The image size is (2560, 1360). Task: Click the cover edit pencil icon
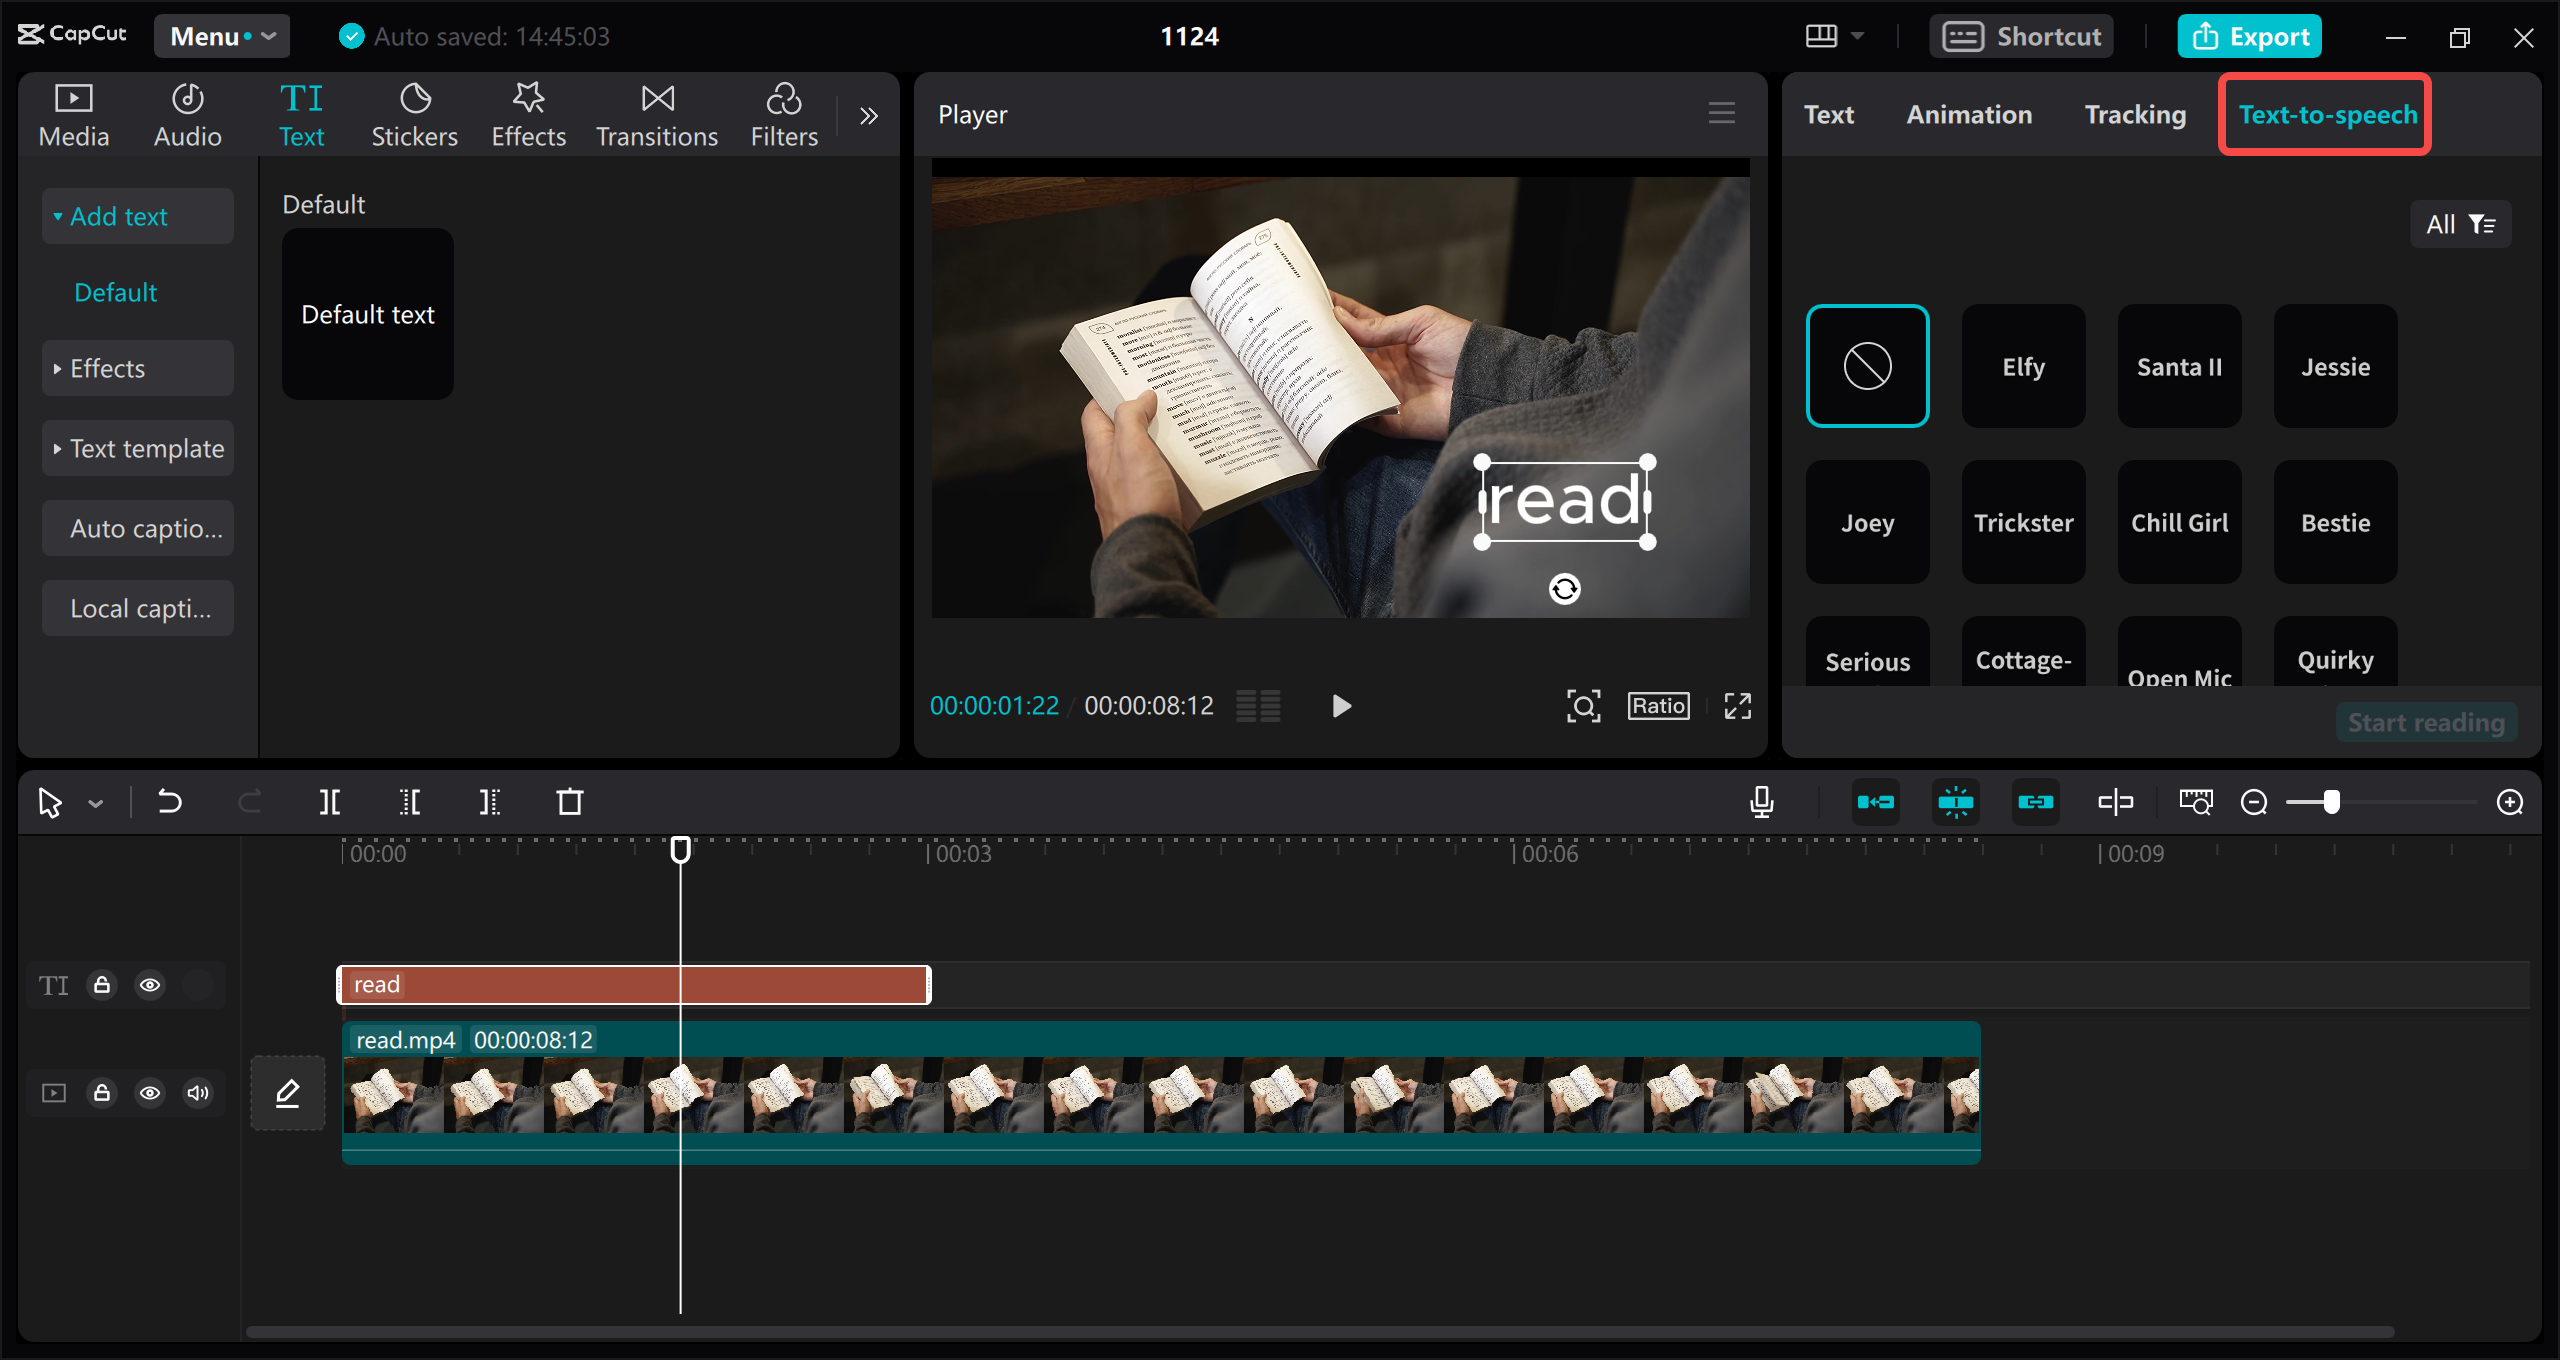pos(288,1093)
